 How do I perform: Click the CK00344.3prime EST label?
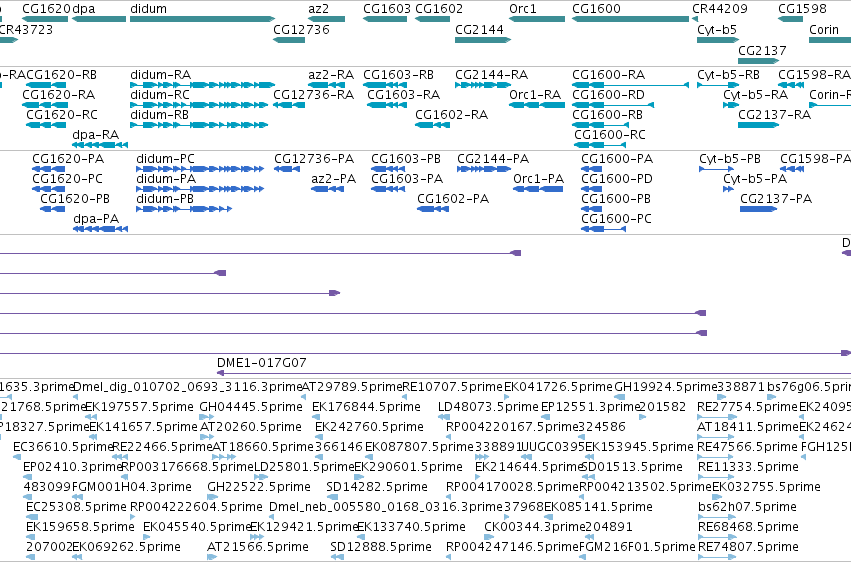(535, 527)
